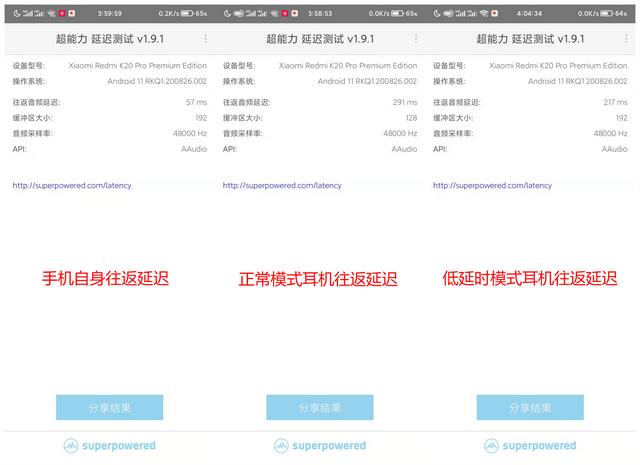Tap title 超能力 延迟测试 v1.9.1 in right screenshot
The height and width of the screenshot is (465, 640).
click(x=530, y=39)
